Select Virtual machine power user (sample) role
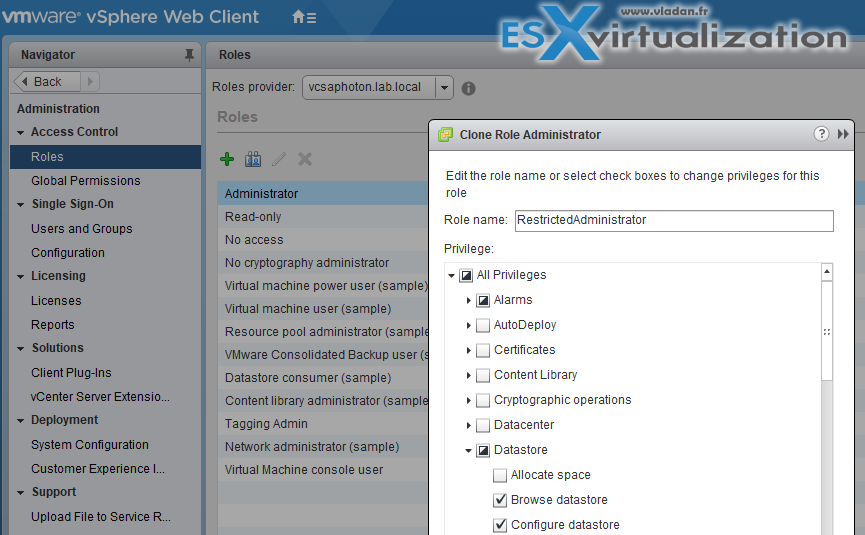The image size is (865, 535). [x=323, y=286]
